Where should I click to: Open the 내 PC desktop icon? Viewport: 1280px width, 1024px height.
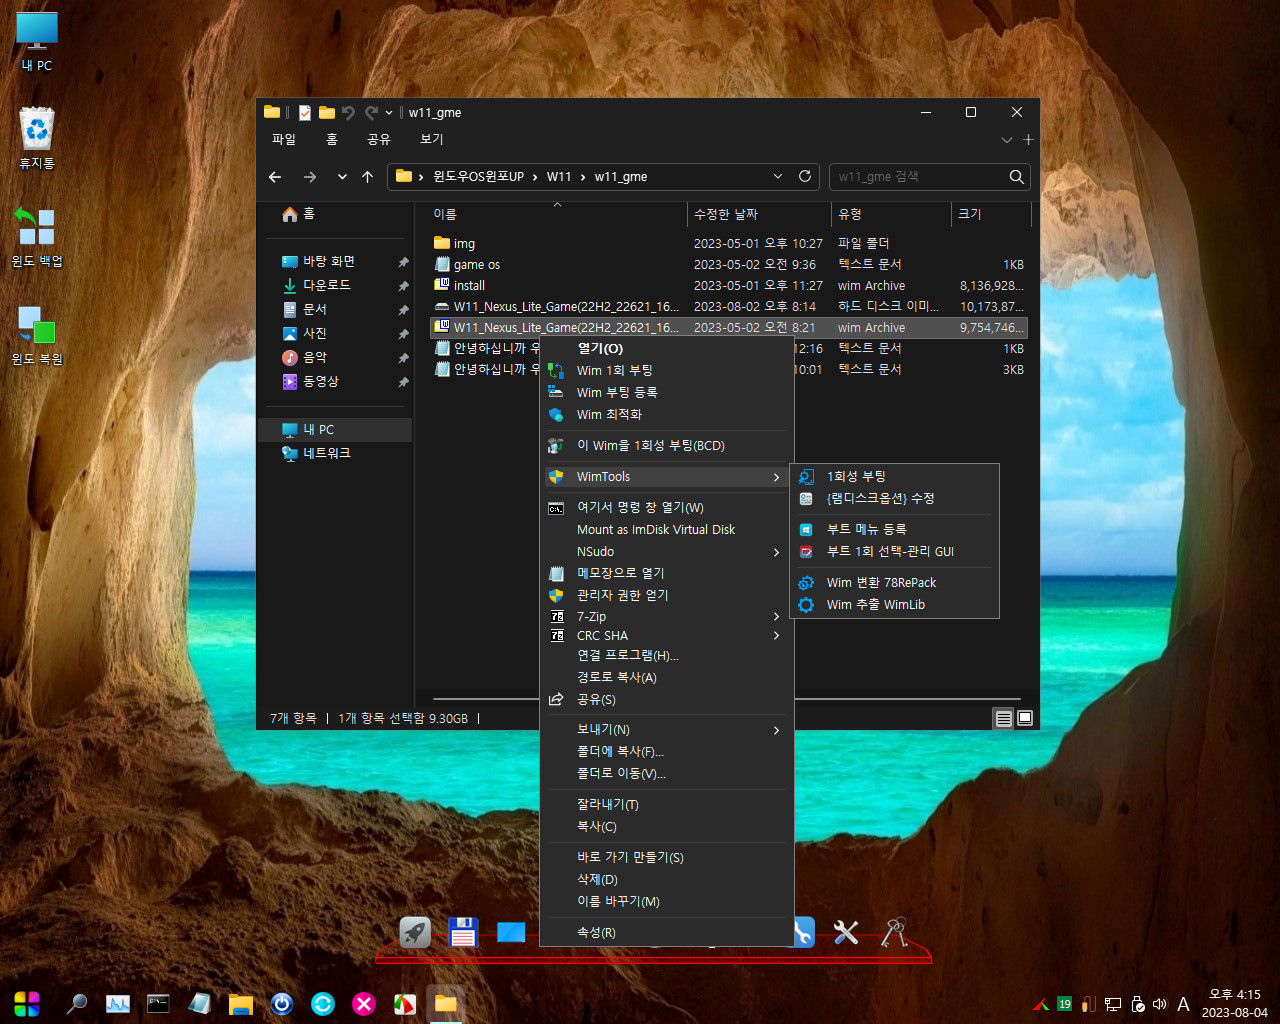tap(37, 42)
